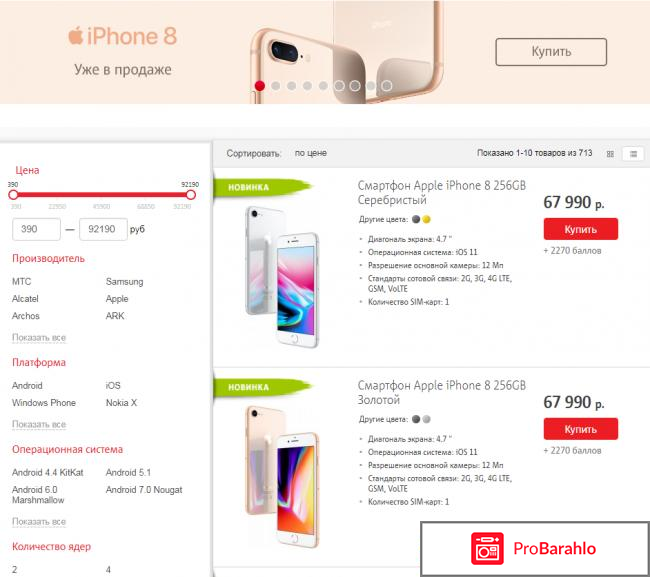Expand all operating systems list

click(39, 521)
